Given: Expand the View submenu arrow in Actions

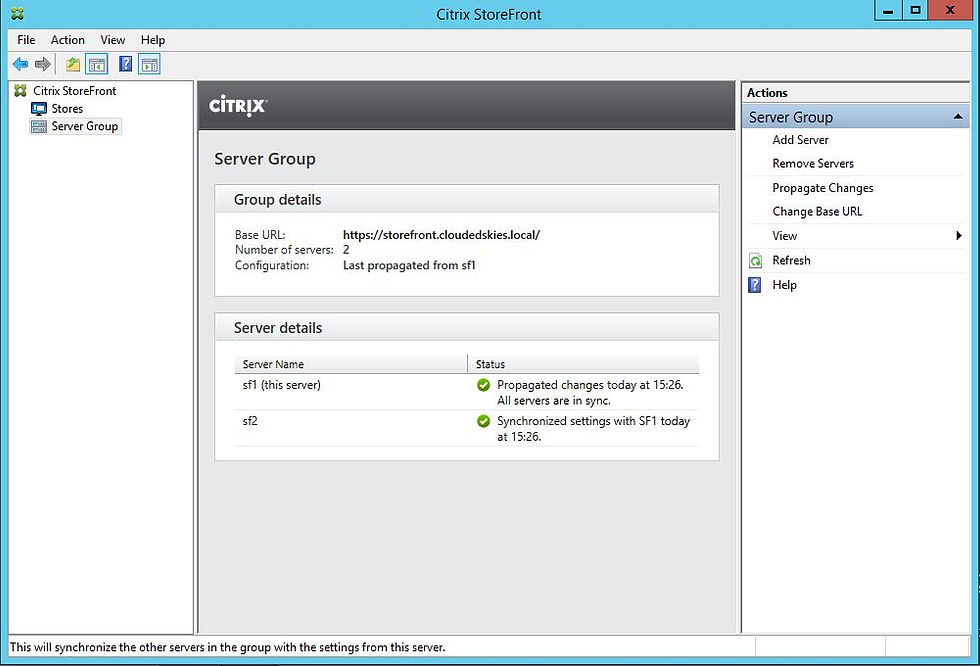Looking at the screenshot, I should coord(958,236).
